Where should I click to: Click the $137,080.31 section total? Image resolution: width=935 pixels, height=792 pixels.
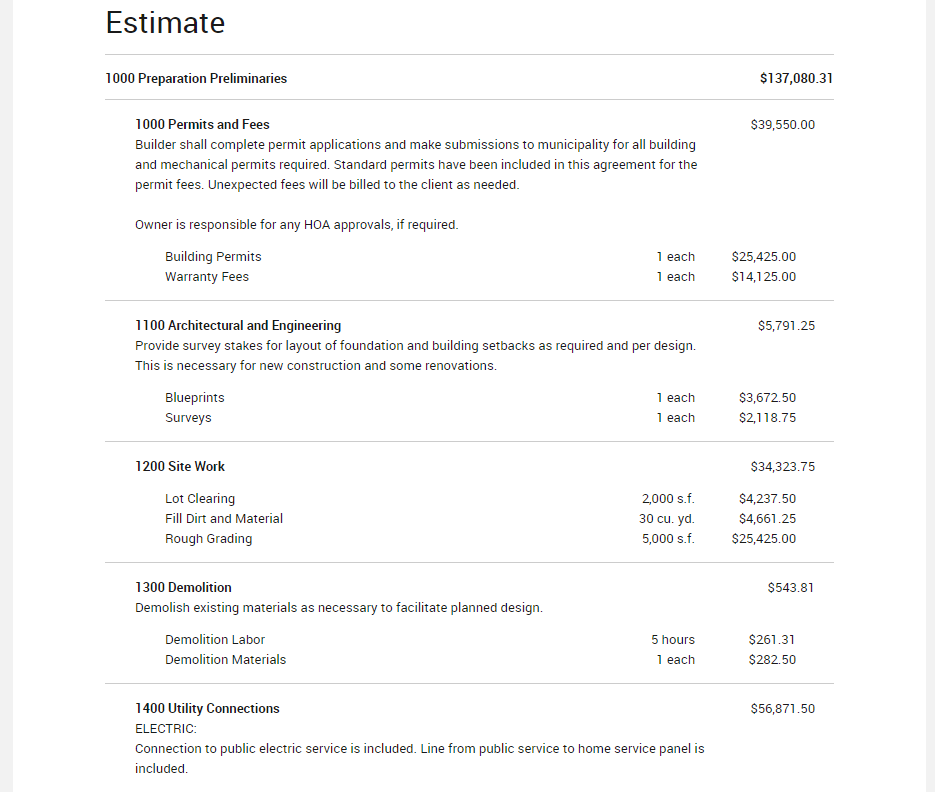click(x=796, y=78)
